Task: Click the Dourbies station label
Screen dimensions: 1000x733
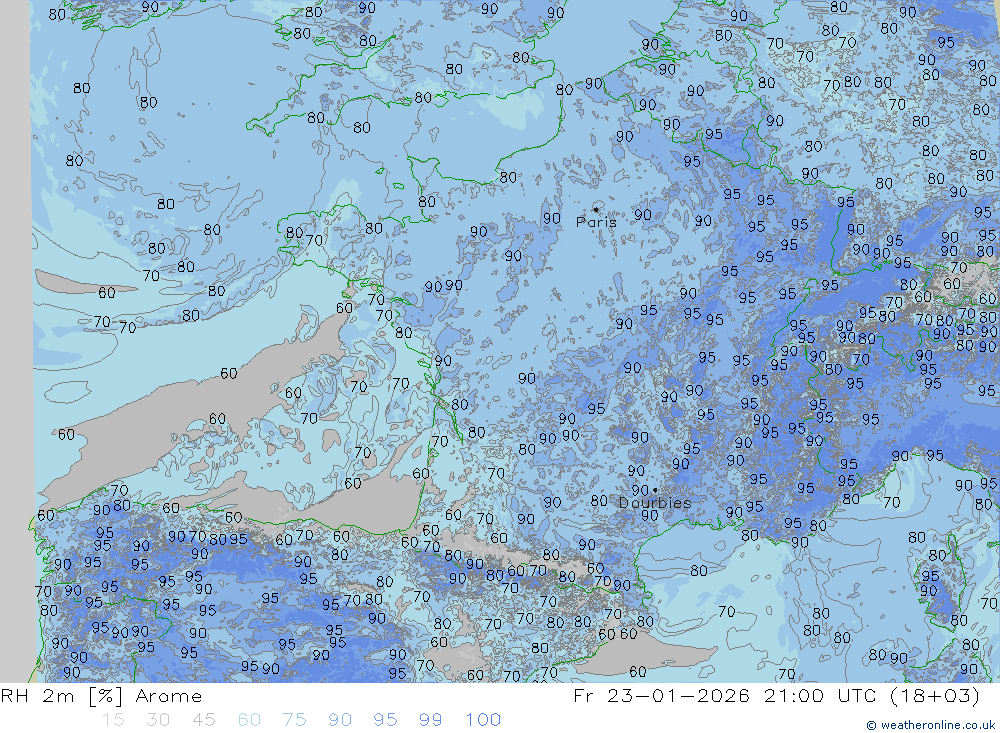Action: [655, 503]
